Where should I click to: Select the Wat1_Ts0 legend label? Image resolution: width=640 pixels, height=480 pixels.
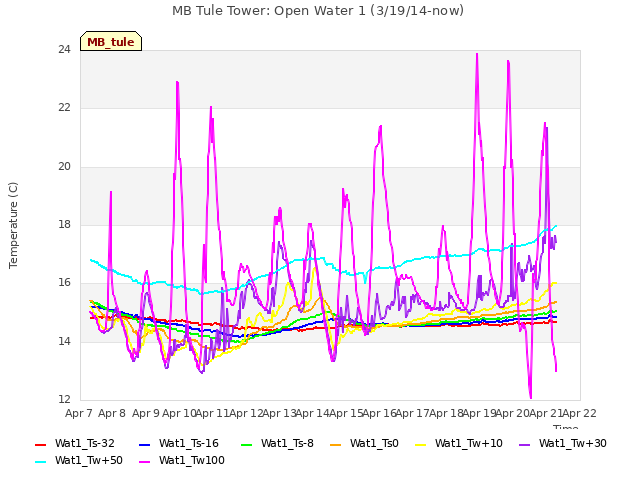point(374,443)
